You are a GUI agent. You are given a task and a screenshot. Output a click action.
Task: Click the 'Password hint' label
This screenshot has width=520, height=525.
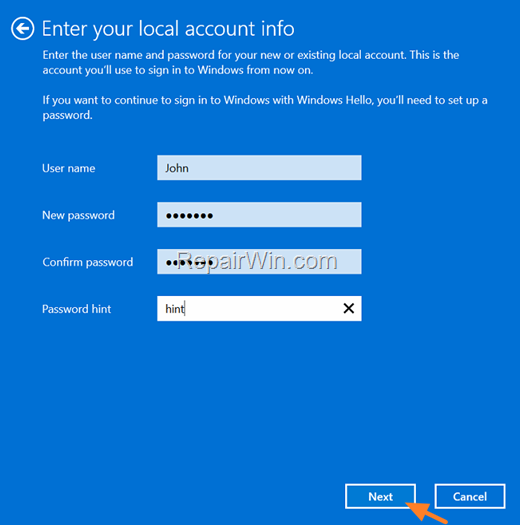click(x=76, y=309)
